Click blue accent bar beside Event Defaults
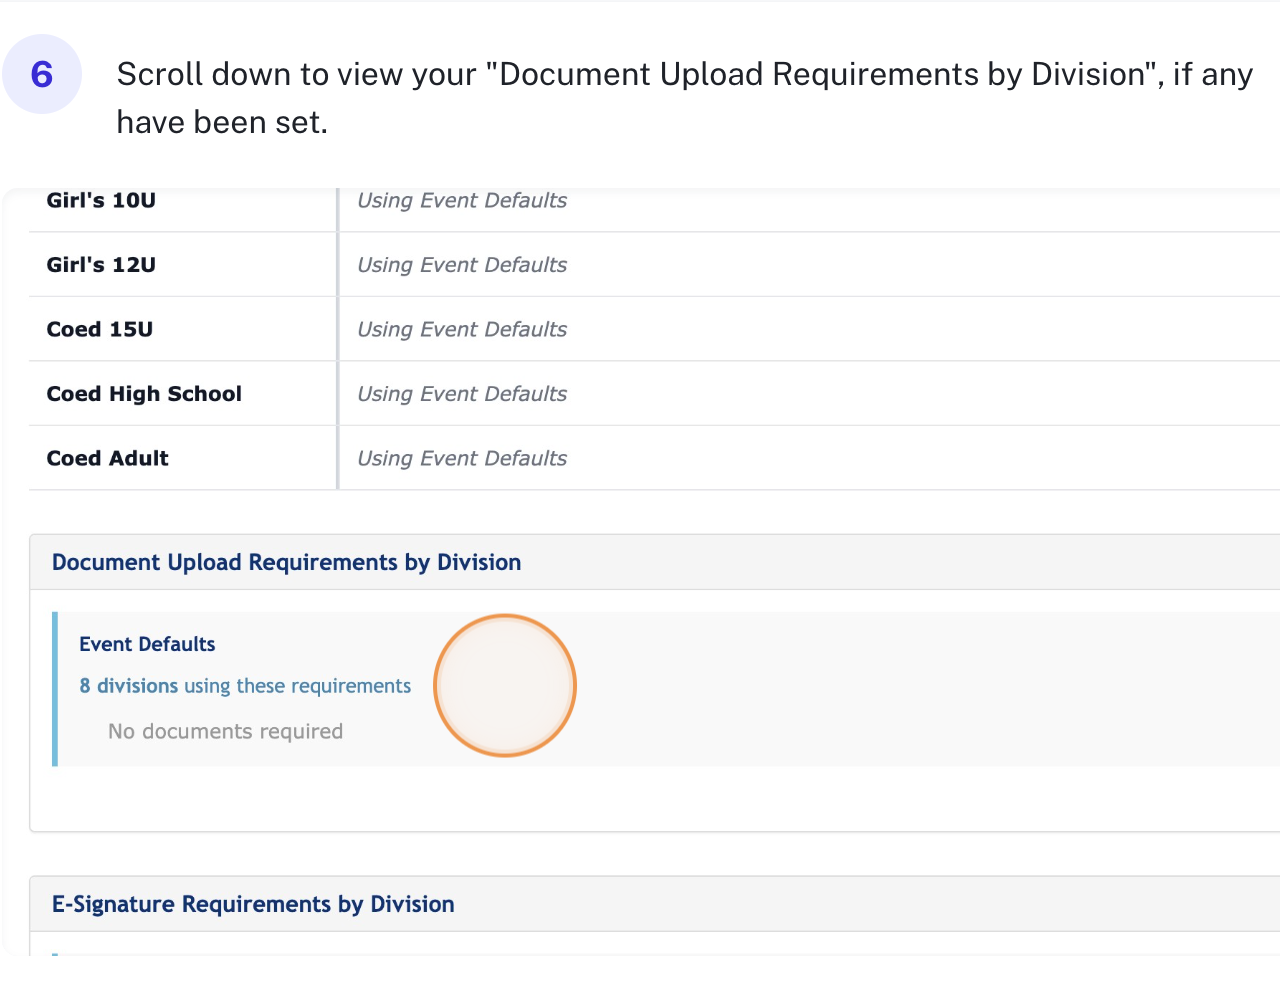The height and width of the screenshot is (986, 1280). (55, 689)
